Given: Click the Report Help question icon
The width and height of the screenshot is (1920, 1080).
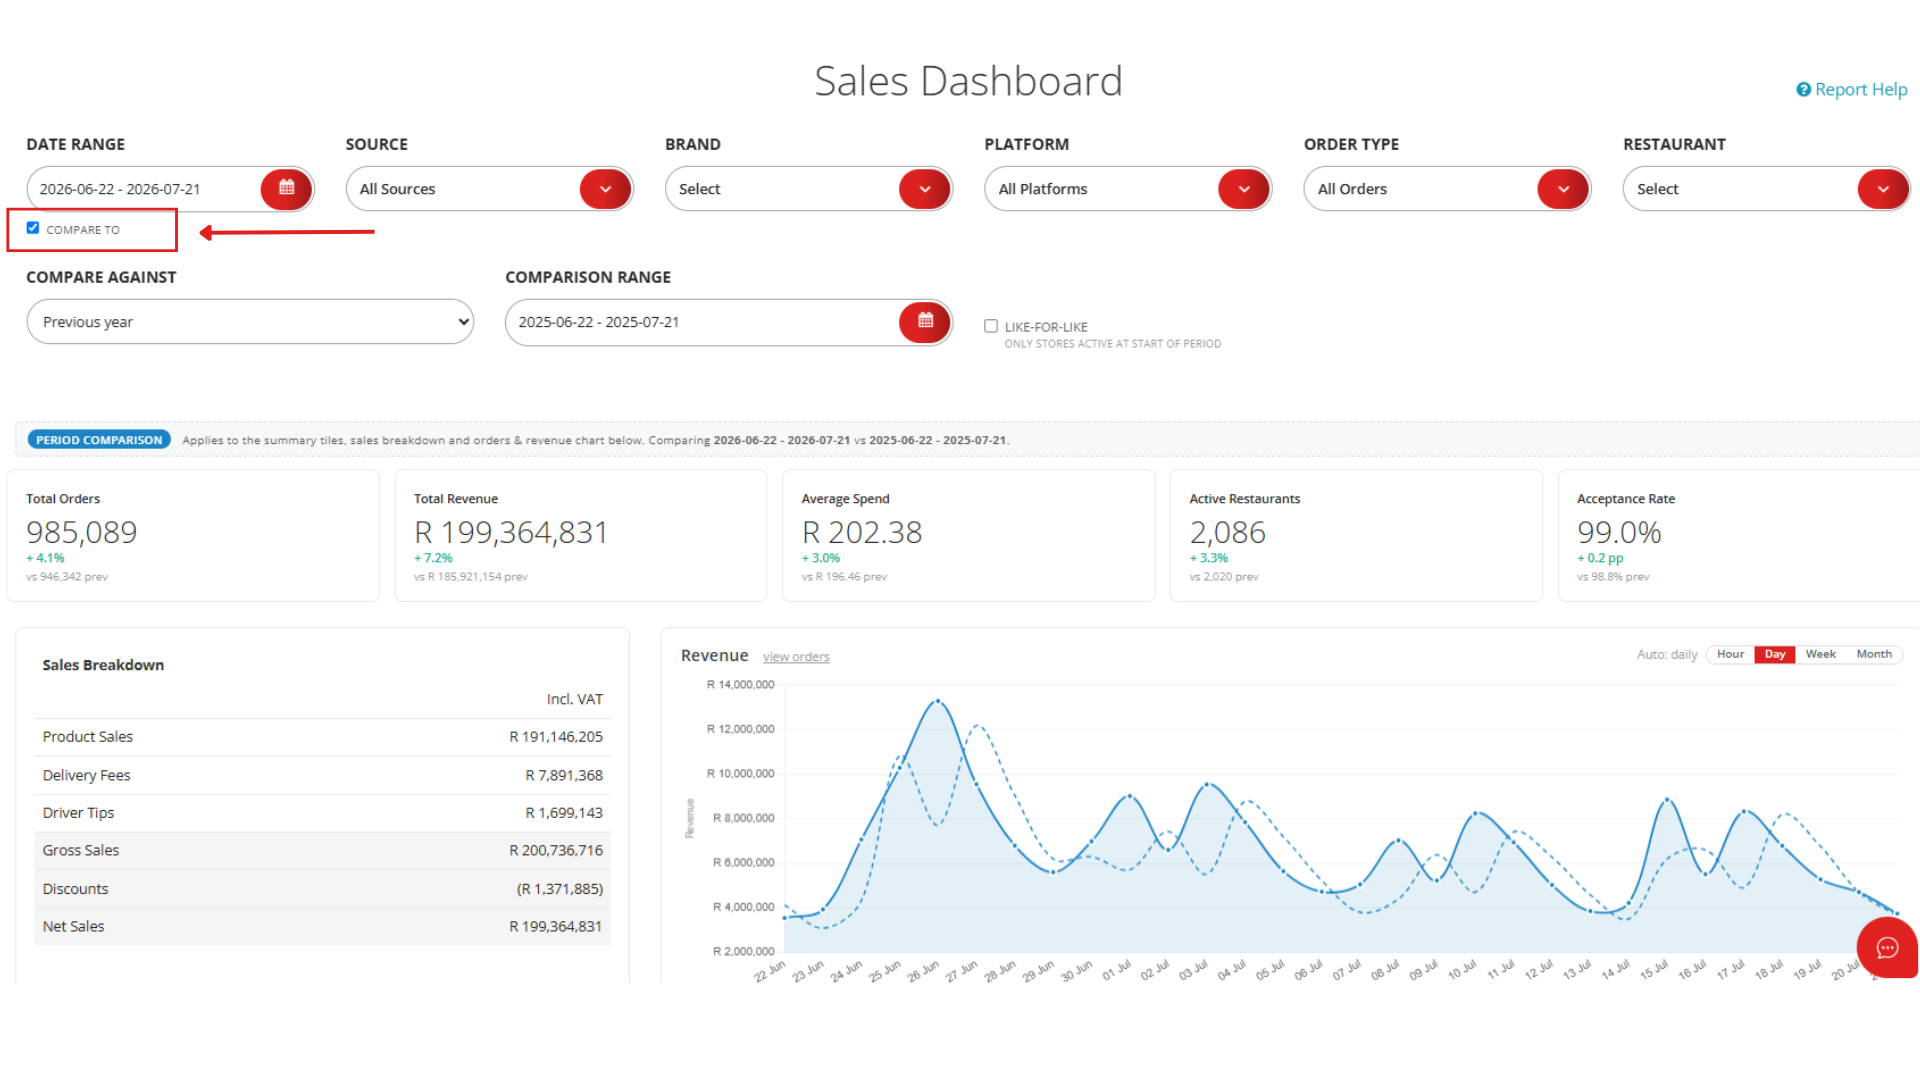Looking at the screenshot, I should (x=1803, y=90).
